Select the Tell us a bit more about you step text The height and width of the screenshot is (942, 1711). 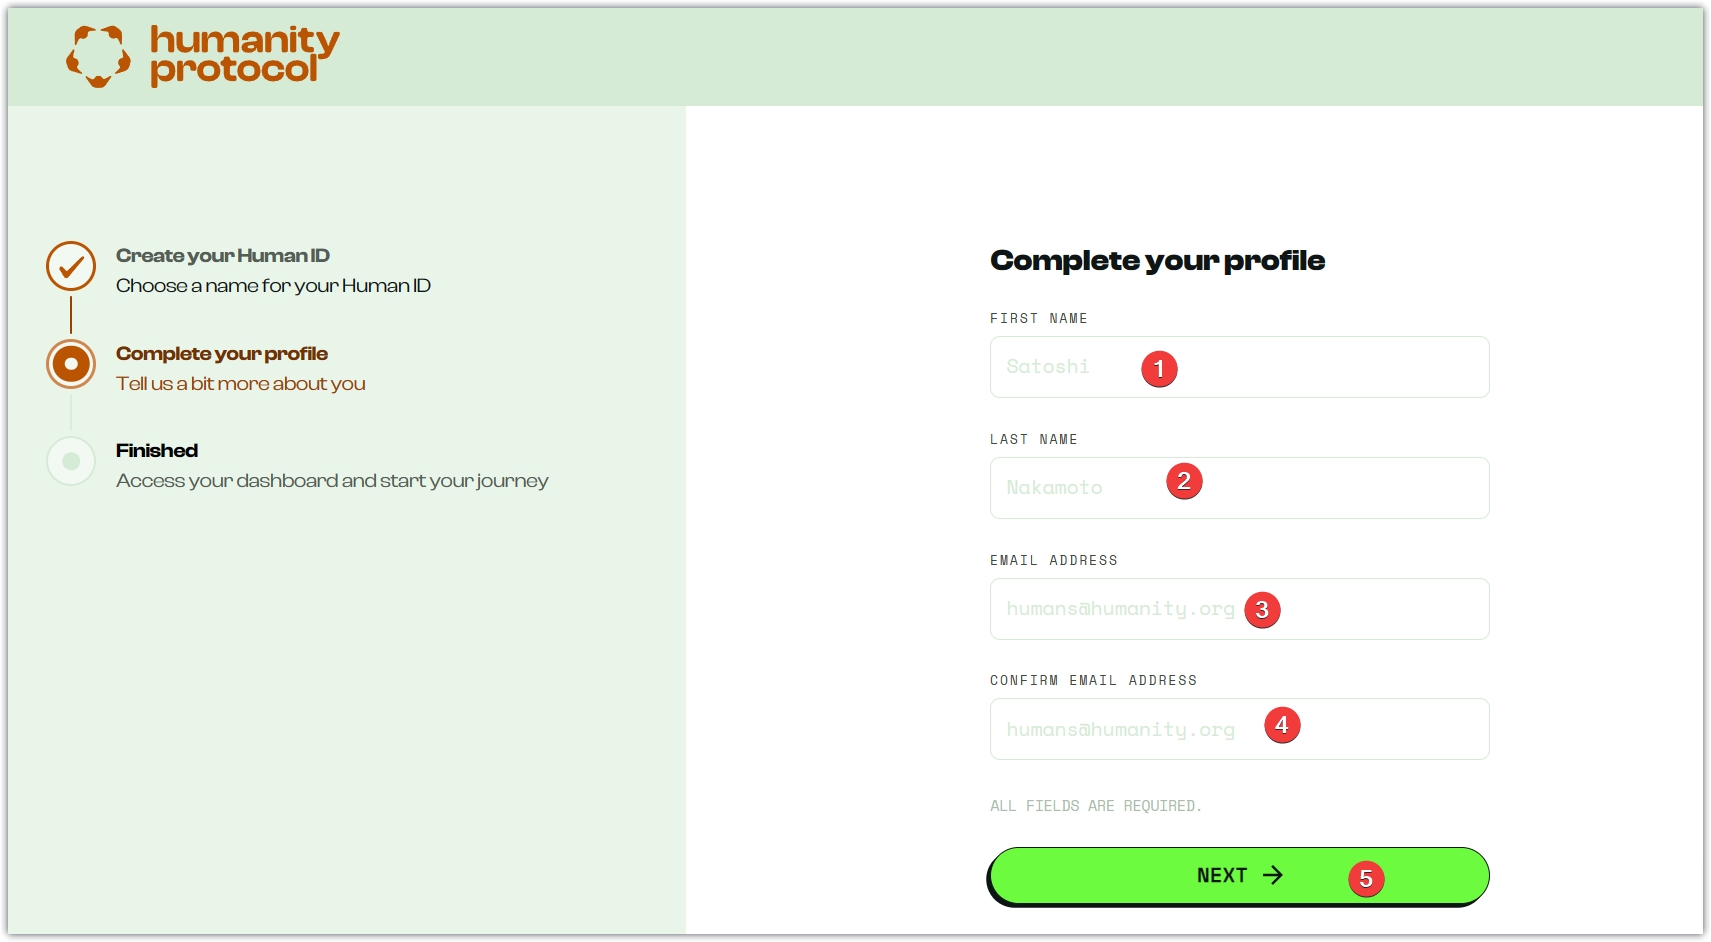coord(241,384)
